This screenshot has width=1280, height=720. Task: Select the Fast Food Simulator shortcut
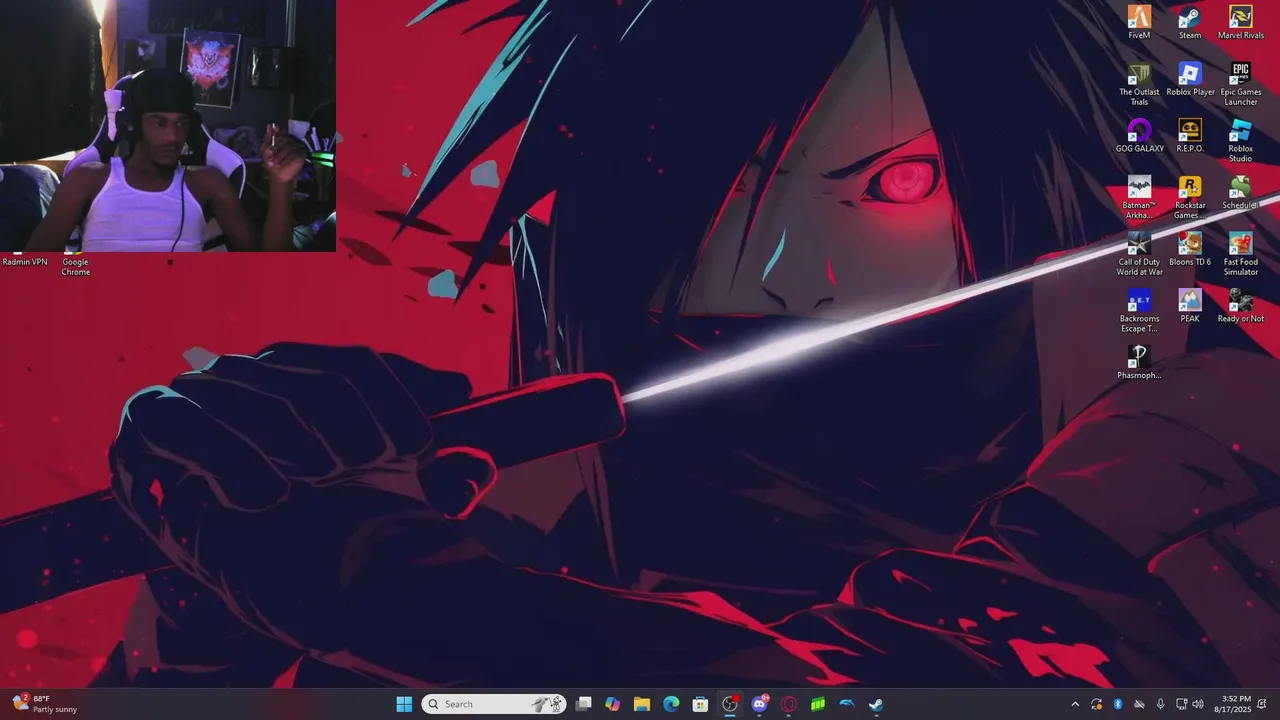tap(1240, 254)
